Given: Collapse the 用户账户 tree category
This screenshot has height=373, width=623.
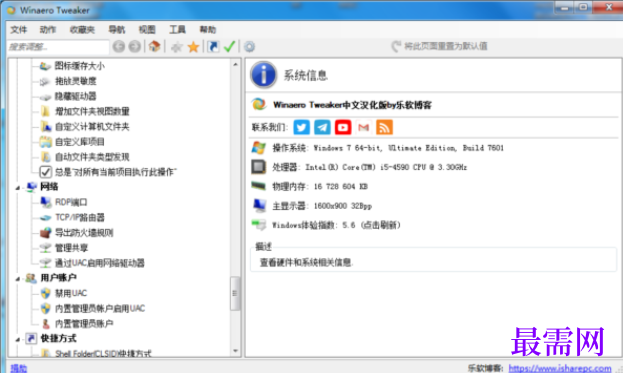Looking at the screenshot, I should [17, 279].
